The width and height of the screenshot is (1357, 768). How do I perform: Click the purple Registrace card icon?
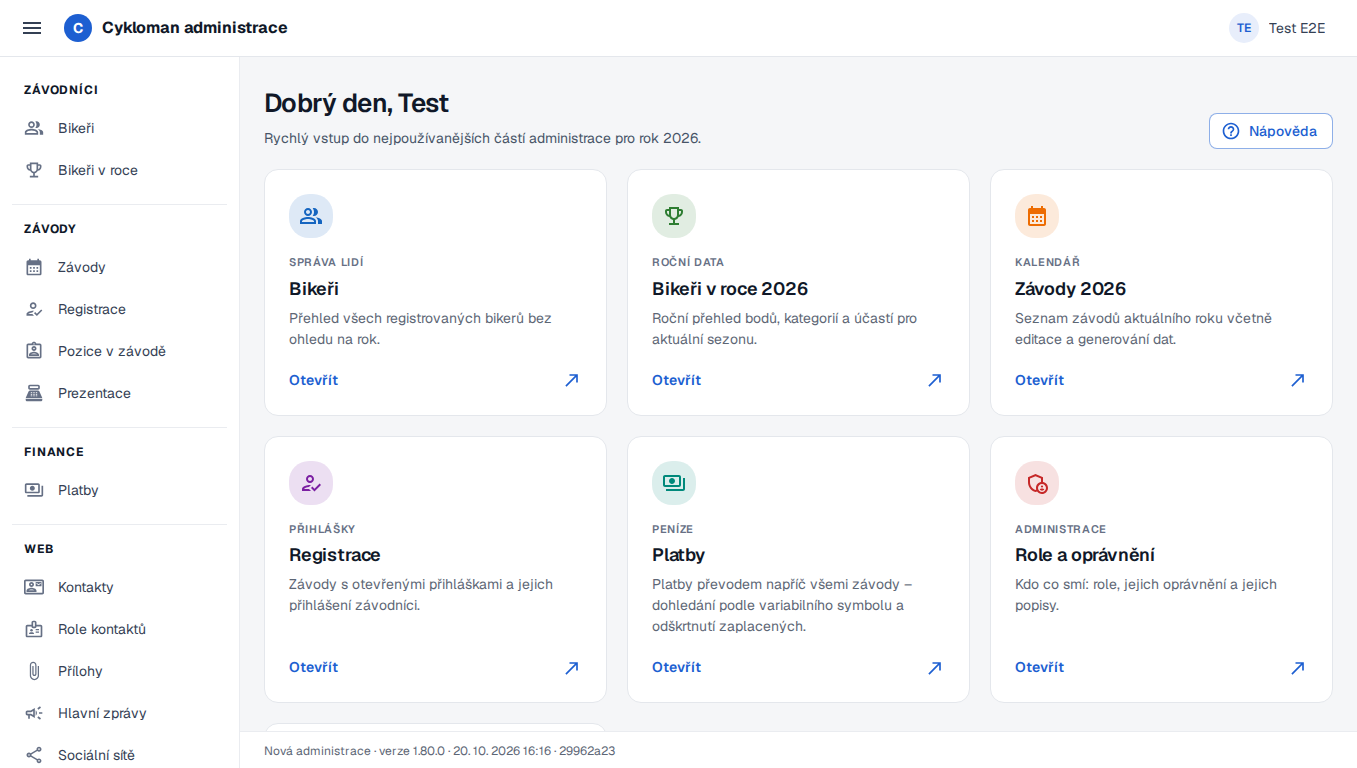coord(311,483)
